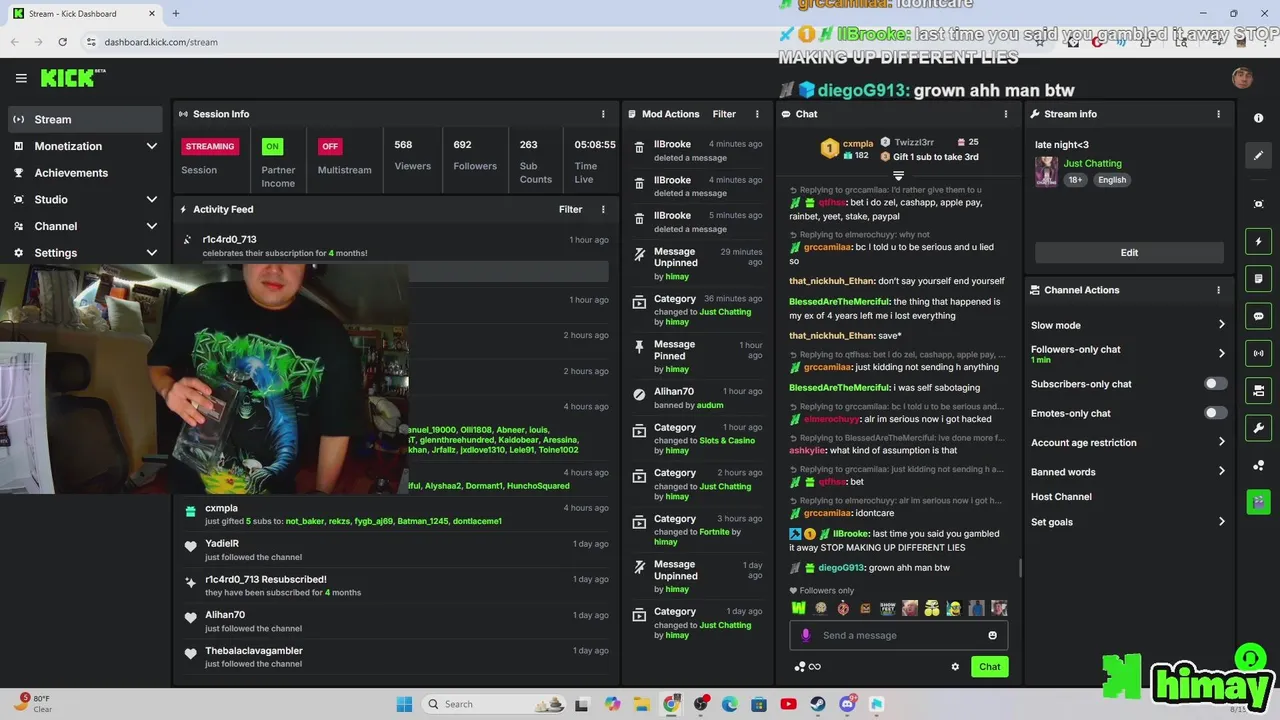Select Achievements in the sidebar

pos(84,173)
